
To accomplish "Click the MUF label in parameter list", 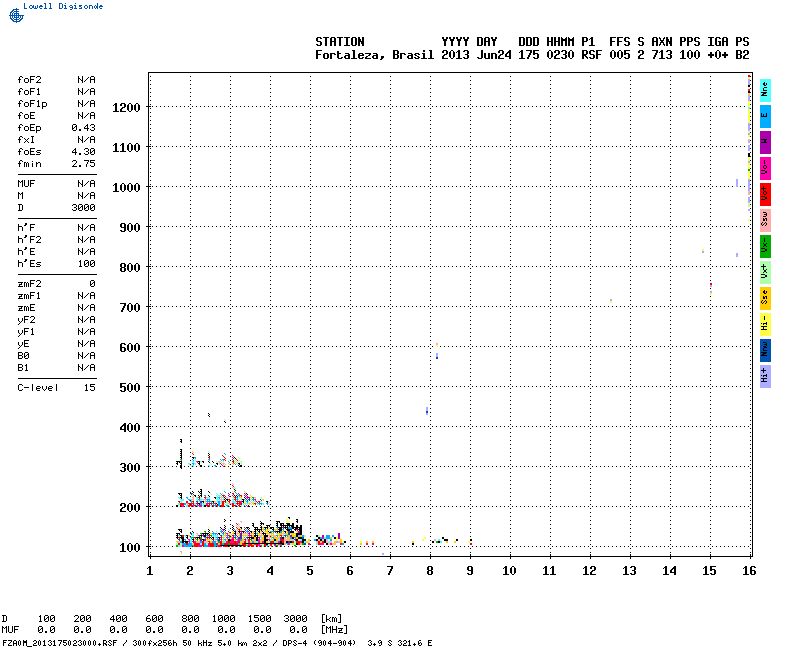I will pos(26,184).
